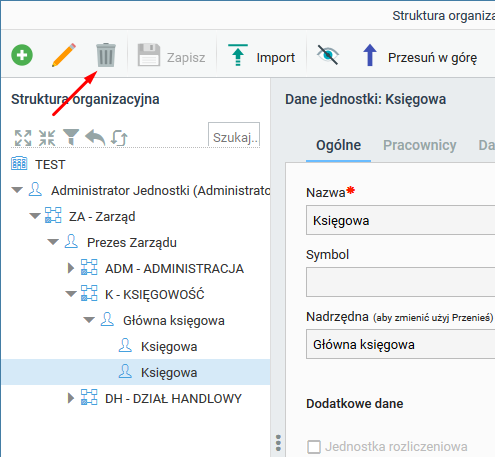Click Przesuń w górę arrow button
Screen dimensions: 495x457
[x=420, y=56]
